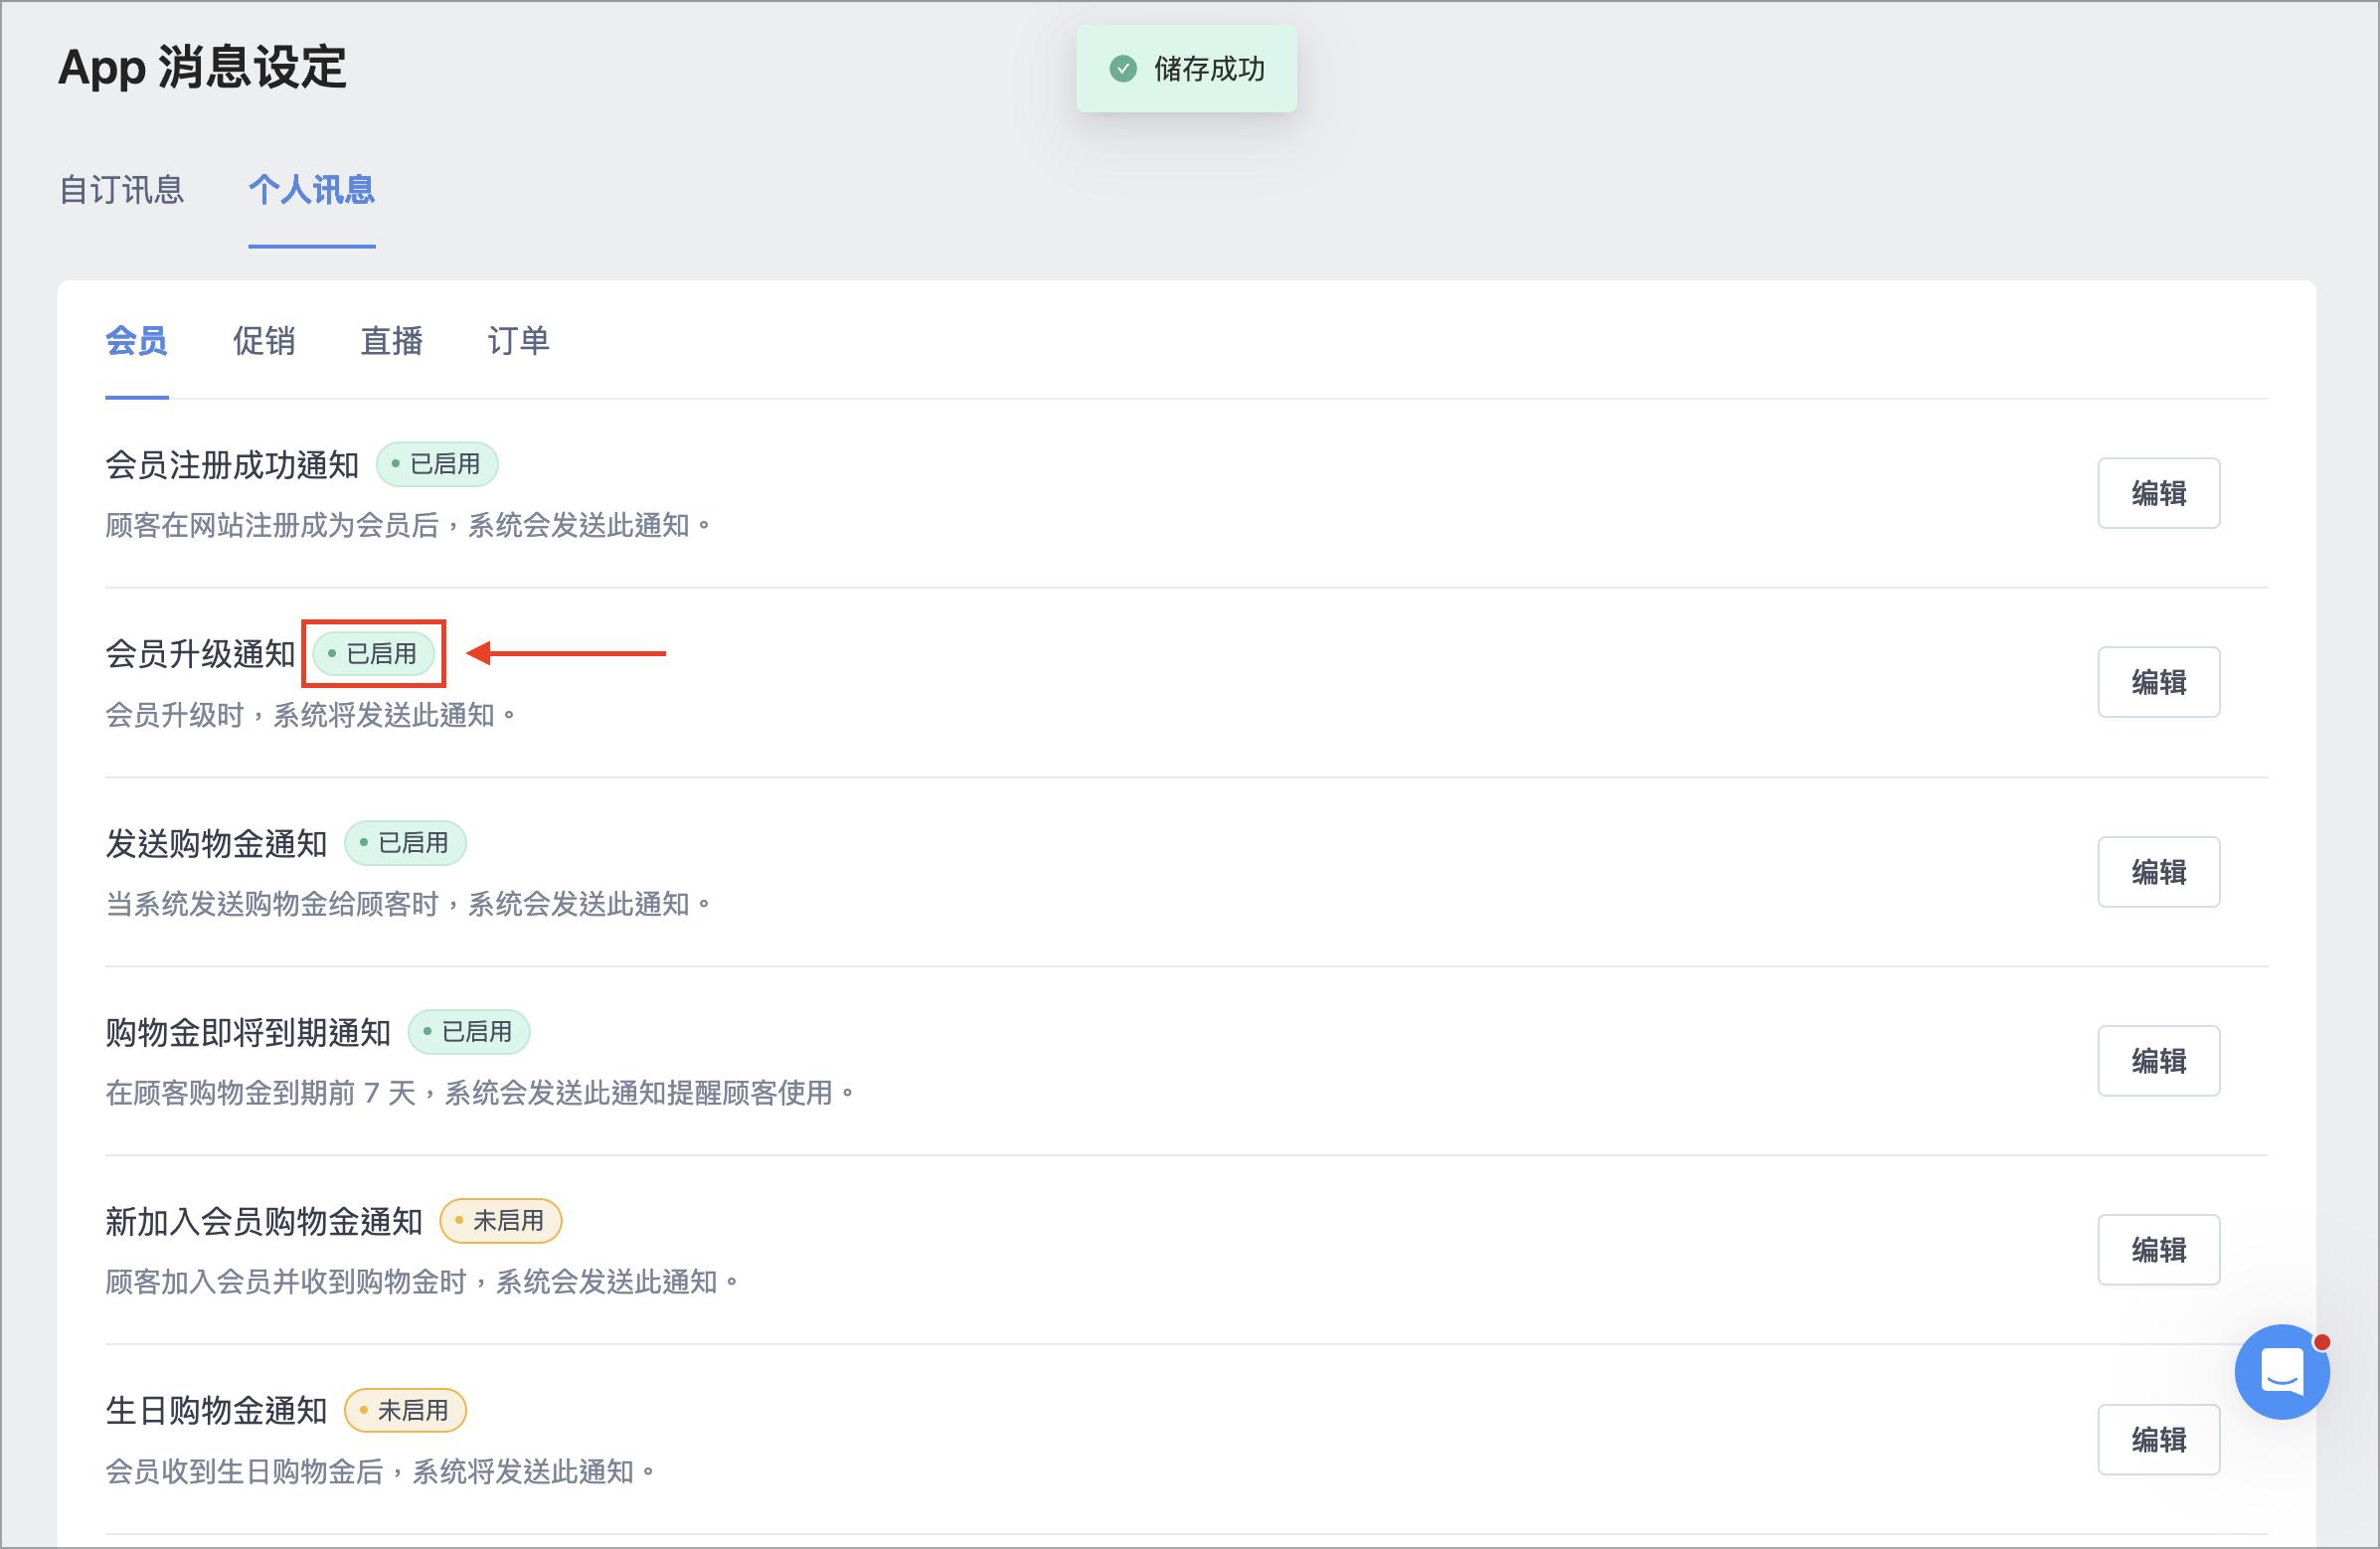
Task: Click the 购物金即将到期通知 title
Action: [x=248, y=1033]
